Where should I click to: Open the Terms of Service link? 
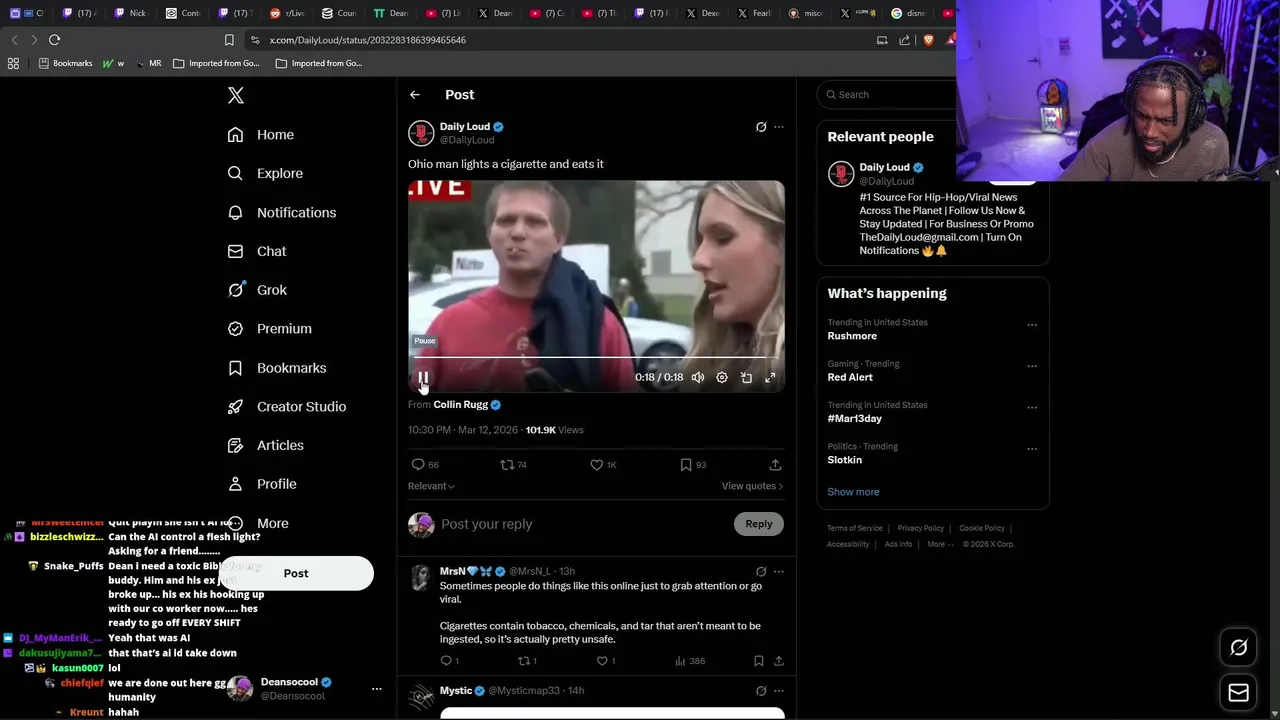(855, 528)
